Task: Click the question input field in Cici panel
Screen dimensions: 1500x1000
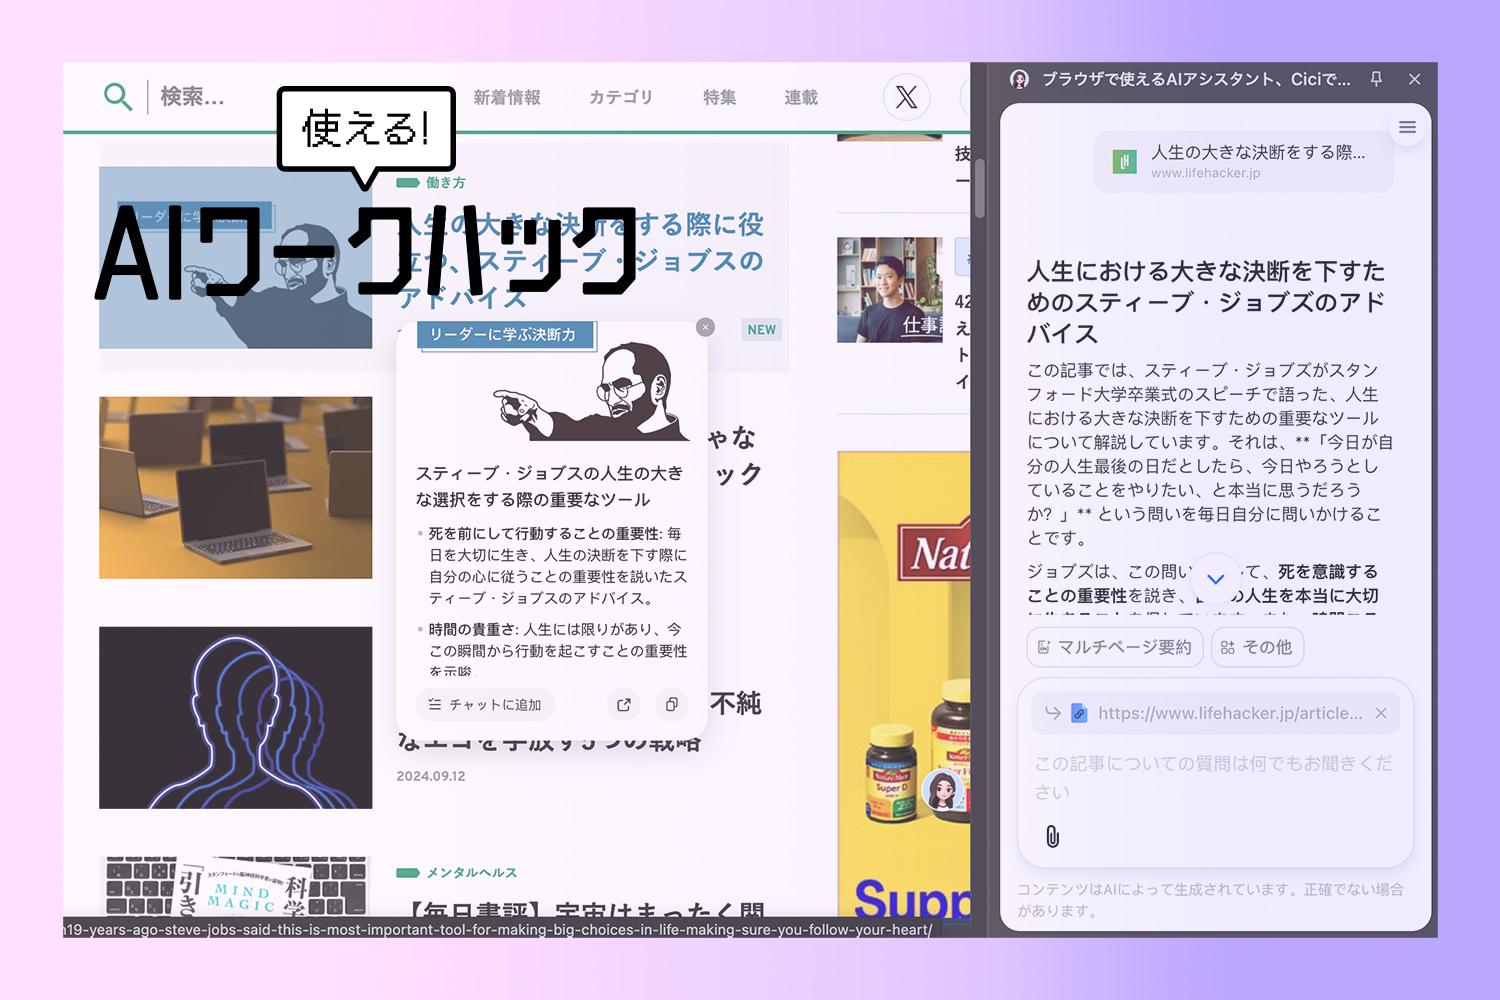Action: [x=1200, y=777]
